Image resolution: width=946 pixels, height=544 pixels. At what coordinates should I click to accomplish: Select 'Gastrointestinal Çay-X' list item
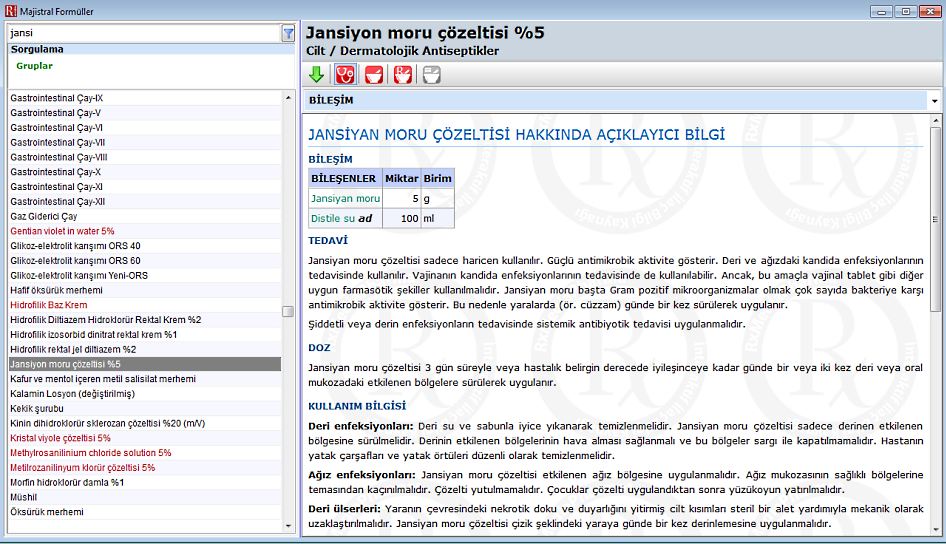click(144, 172)
